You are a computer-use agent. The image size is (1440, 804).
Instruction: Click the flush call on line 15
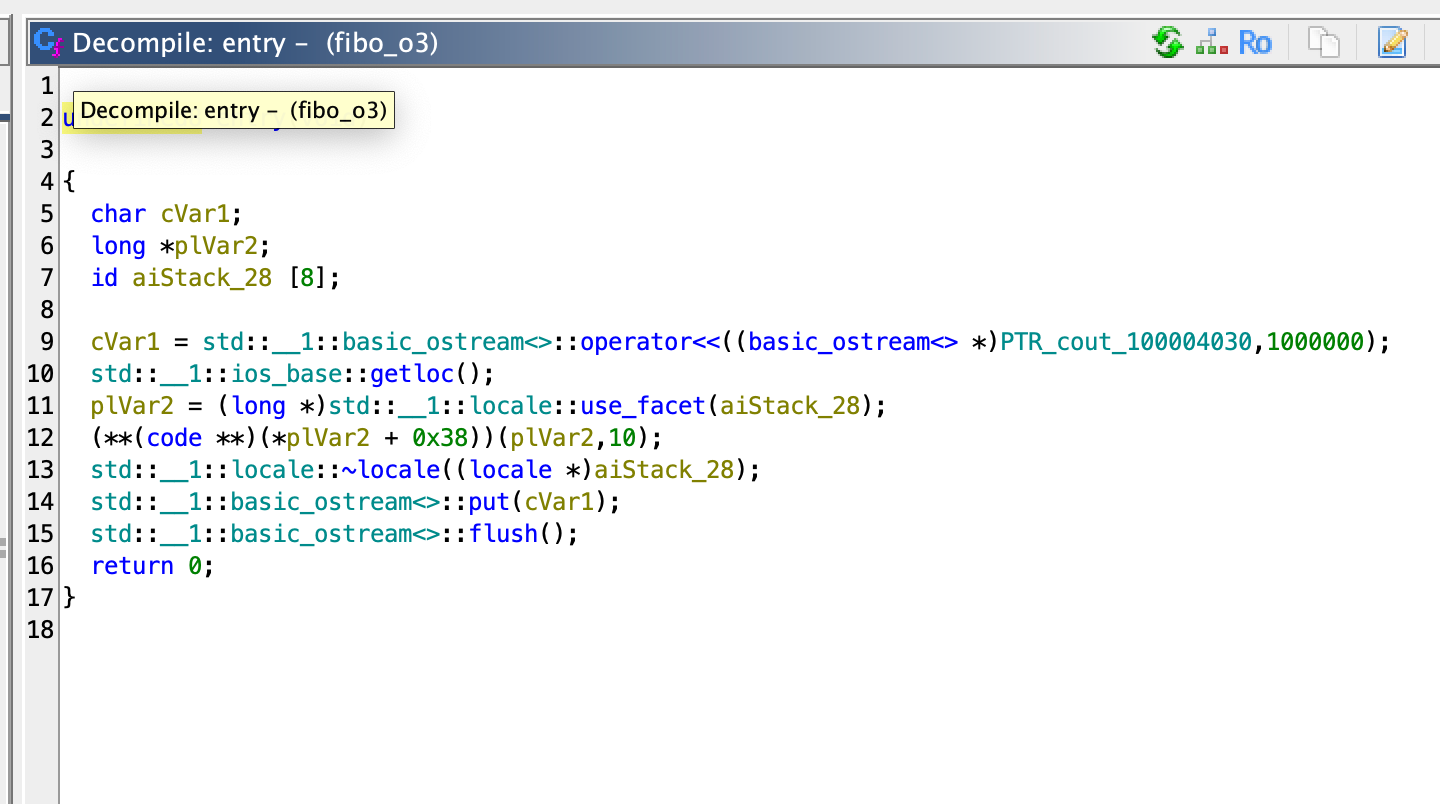click(x=503, y=533)
